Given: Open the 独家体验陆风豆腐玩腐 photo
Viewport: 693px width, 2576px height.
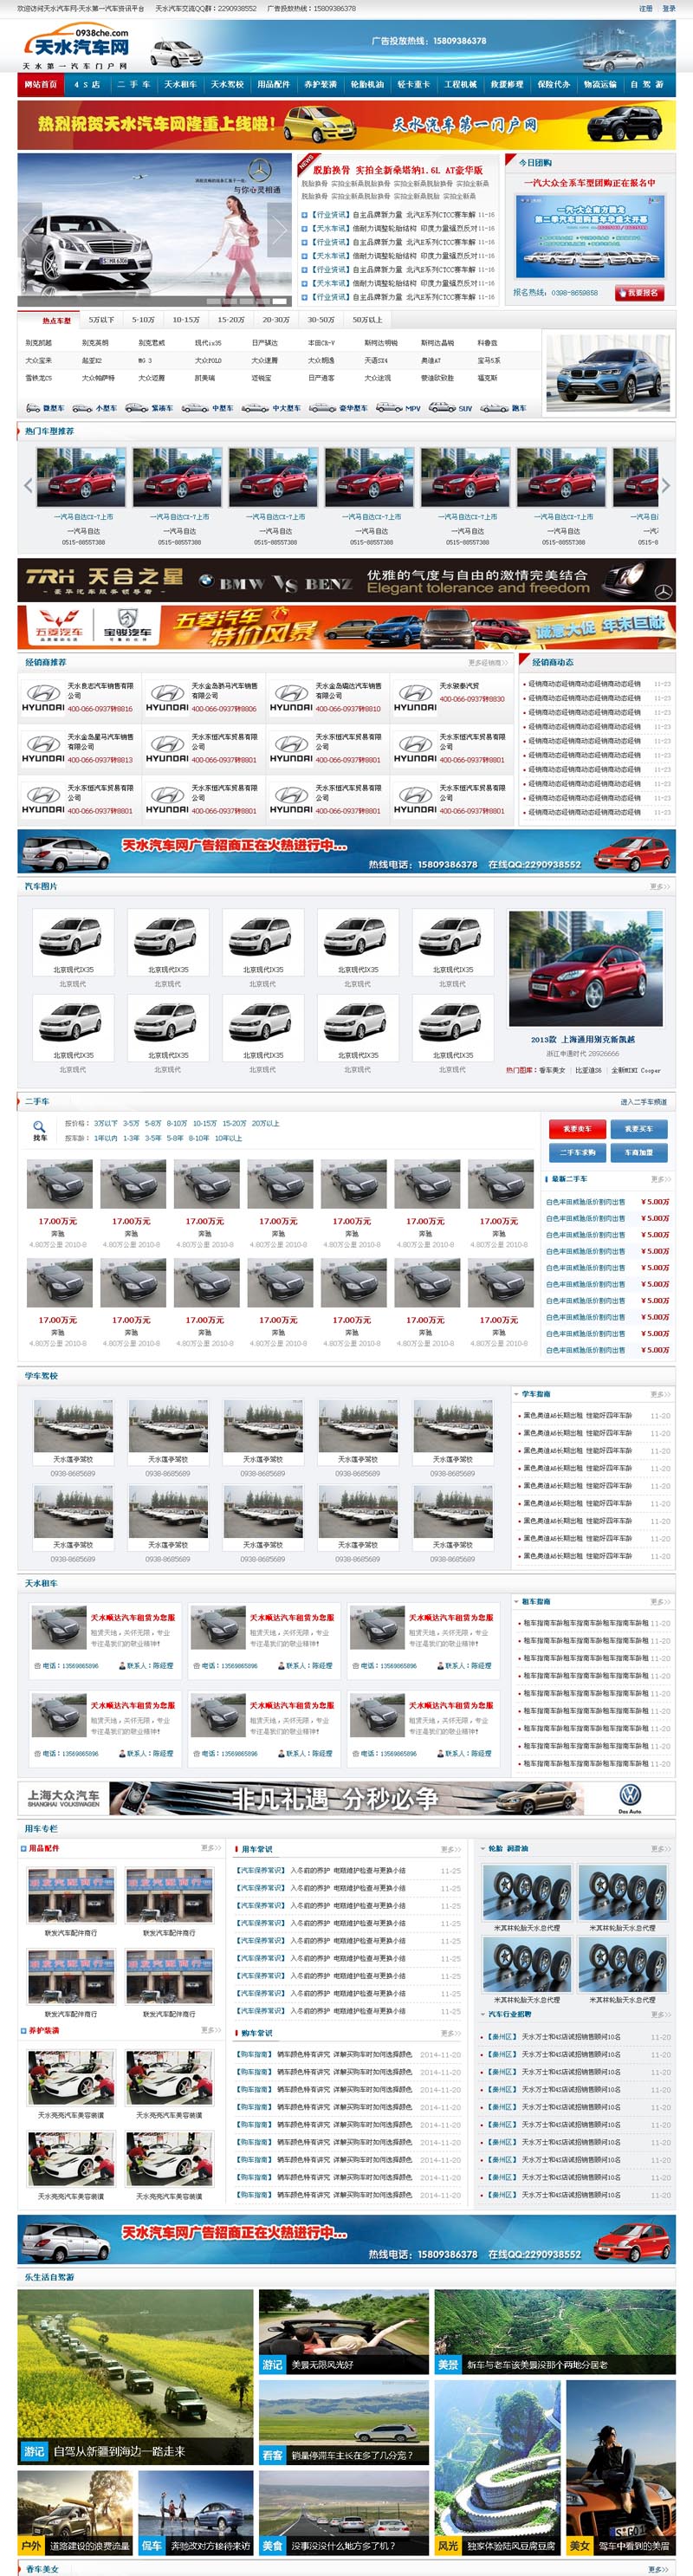Looking at the screenshot, I should pos(497,2468).
